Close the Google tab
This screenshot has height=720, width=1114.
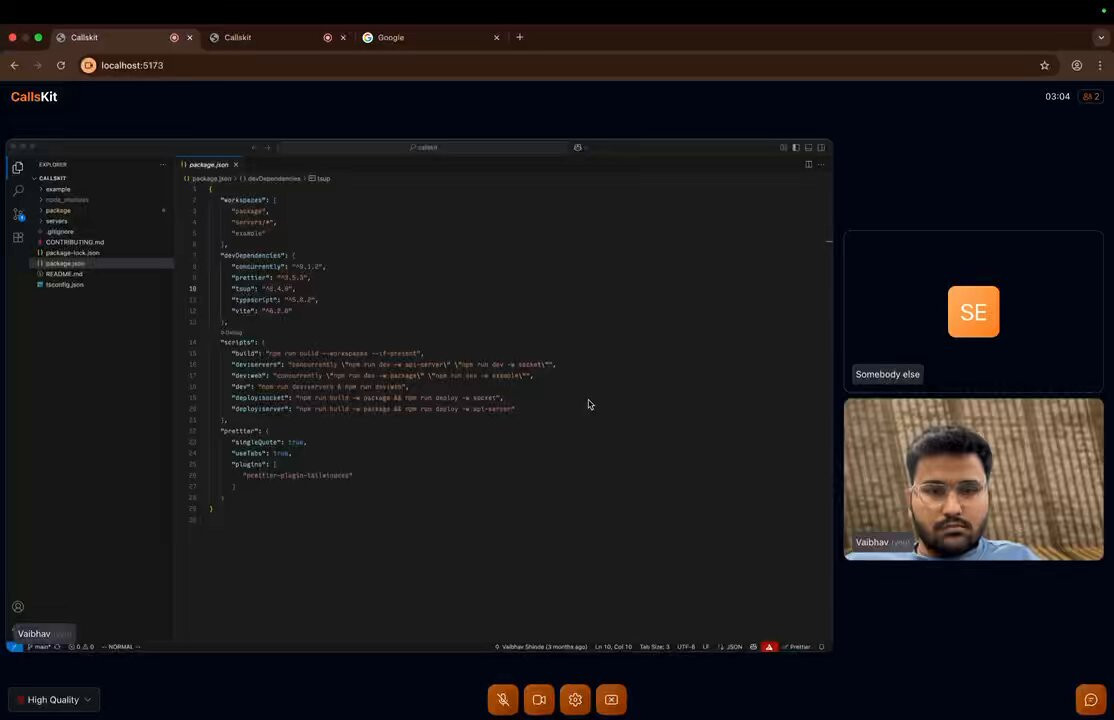(x=497, y=38)
